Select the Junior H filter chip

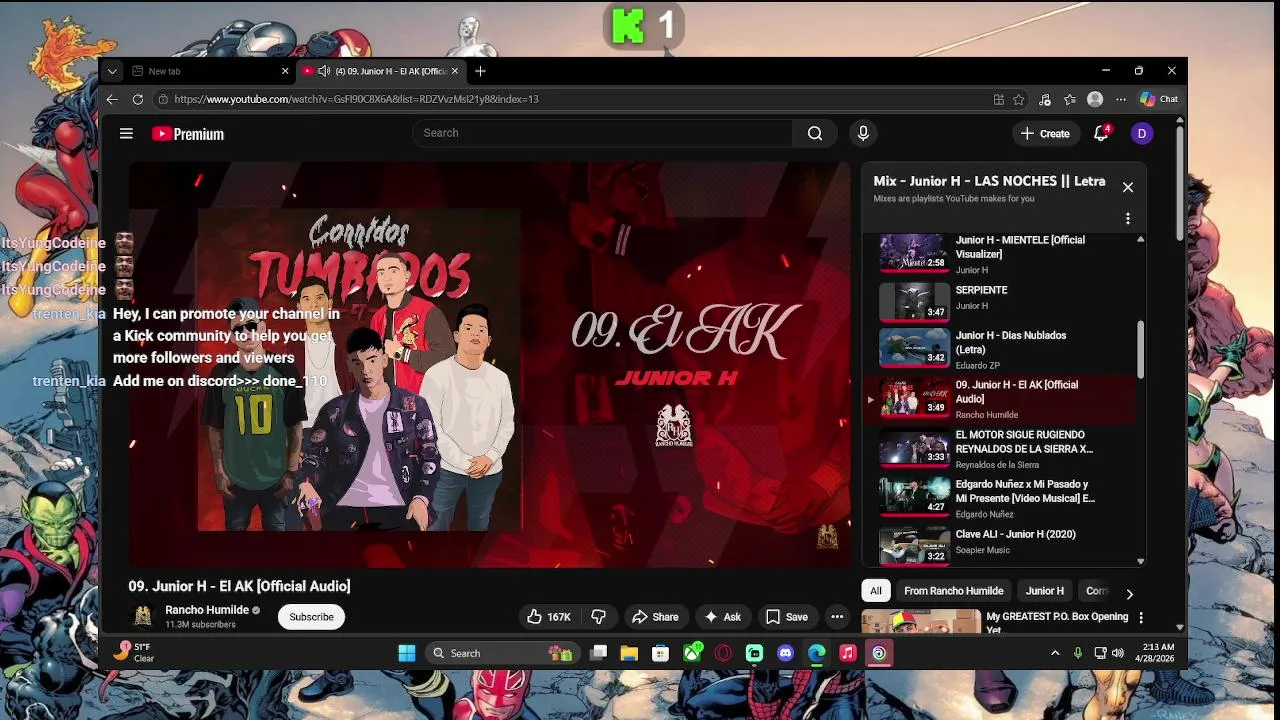tap(1045, 591)
